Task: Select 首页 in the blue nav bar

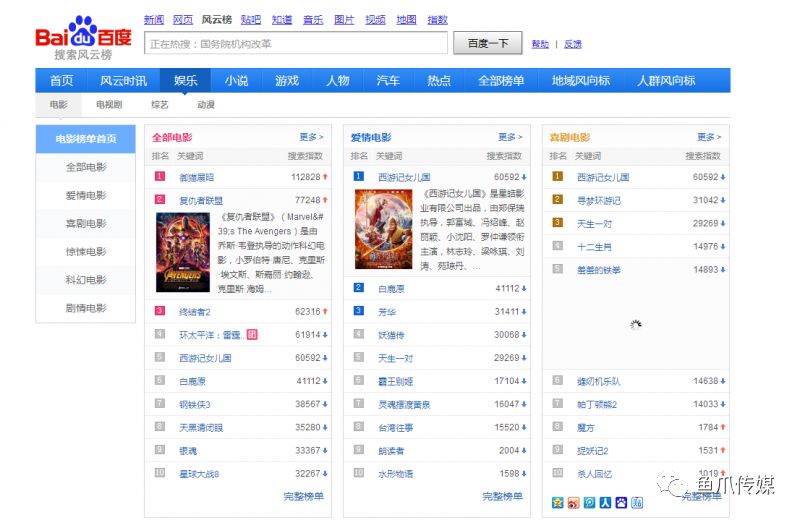Action: click(x=62, y=81)
